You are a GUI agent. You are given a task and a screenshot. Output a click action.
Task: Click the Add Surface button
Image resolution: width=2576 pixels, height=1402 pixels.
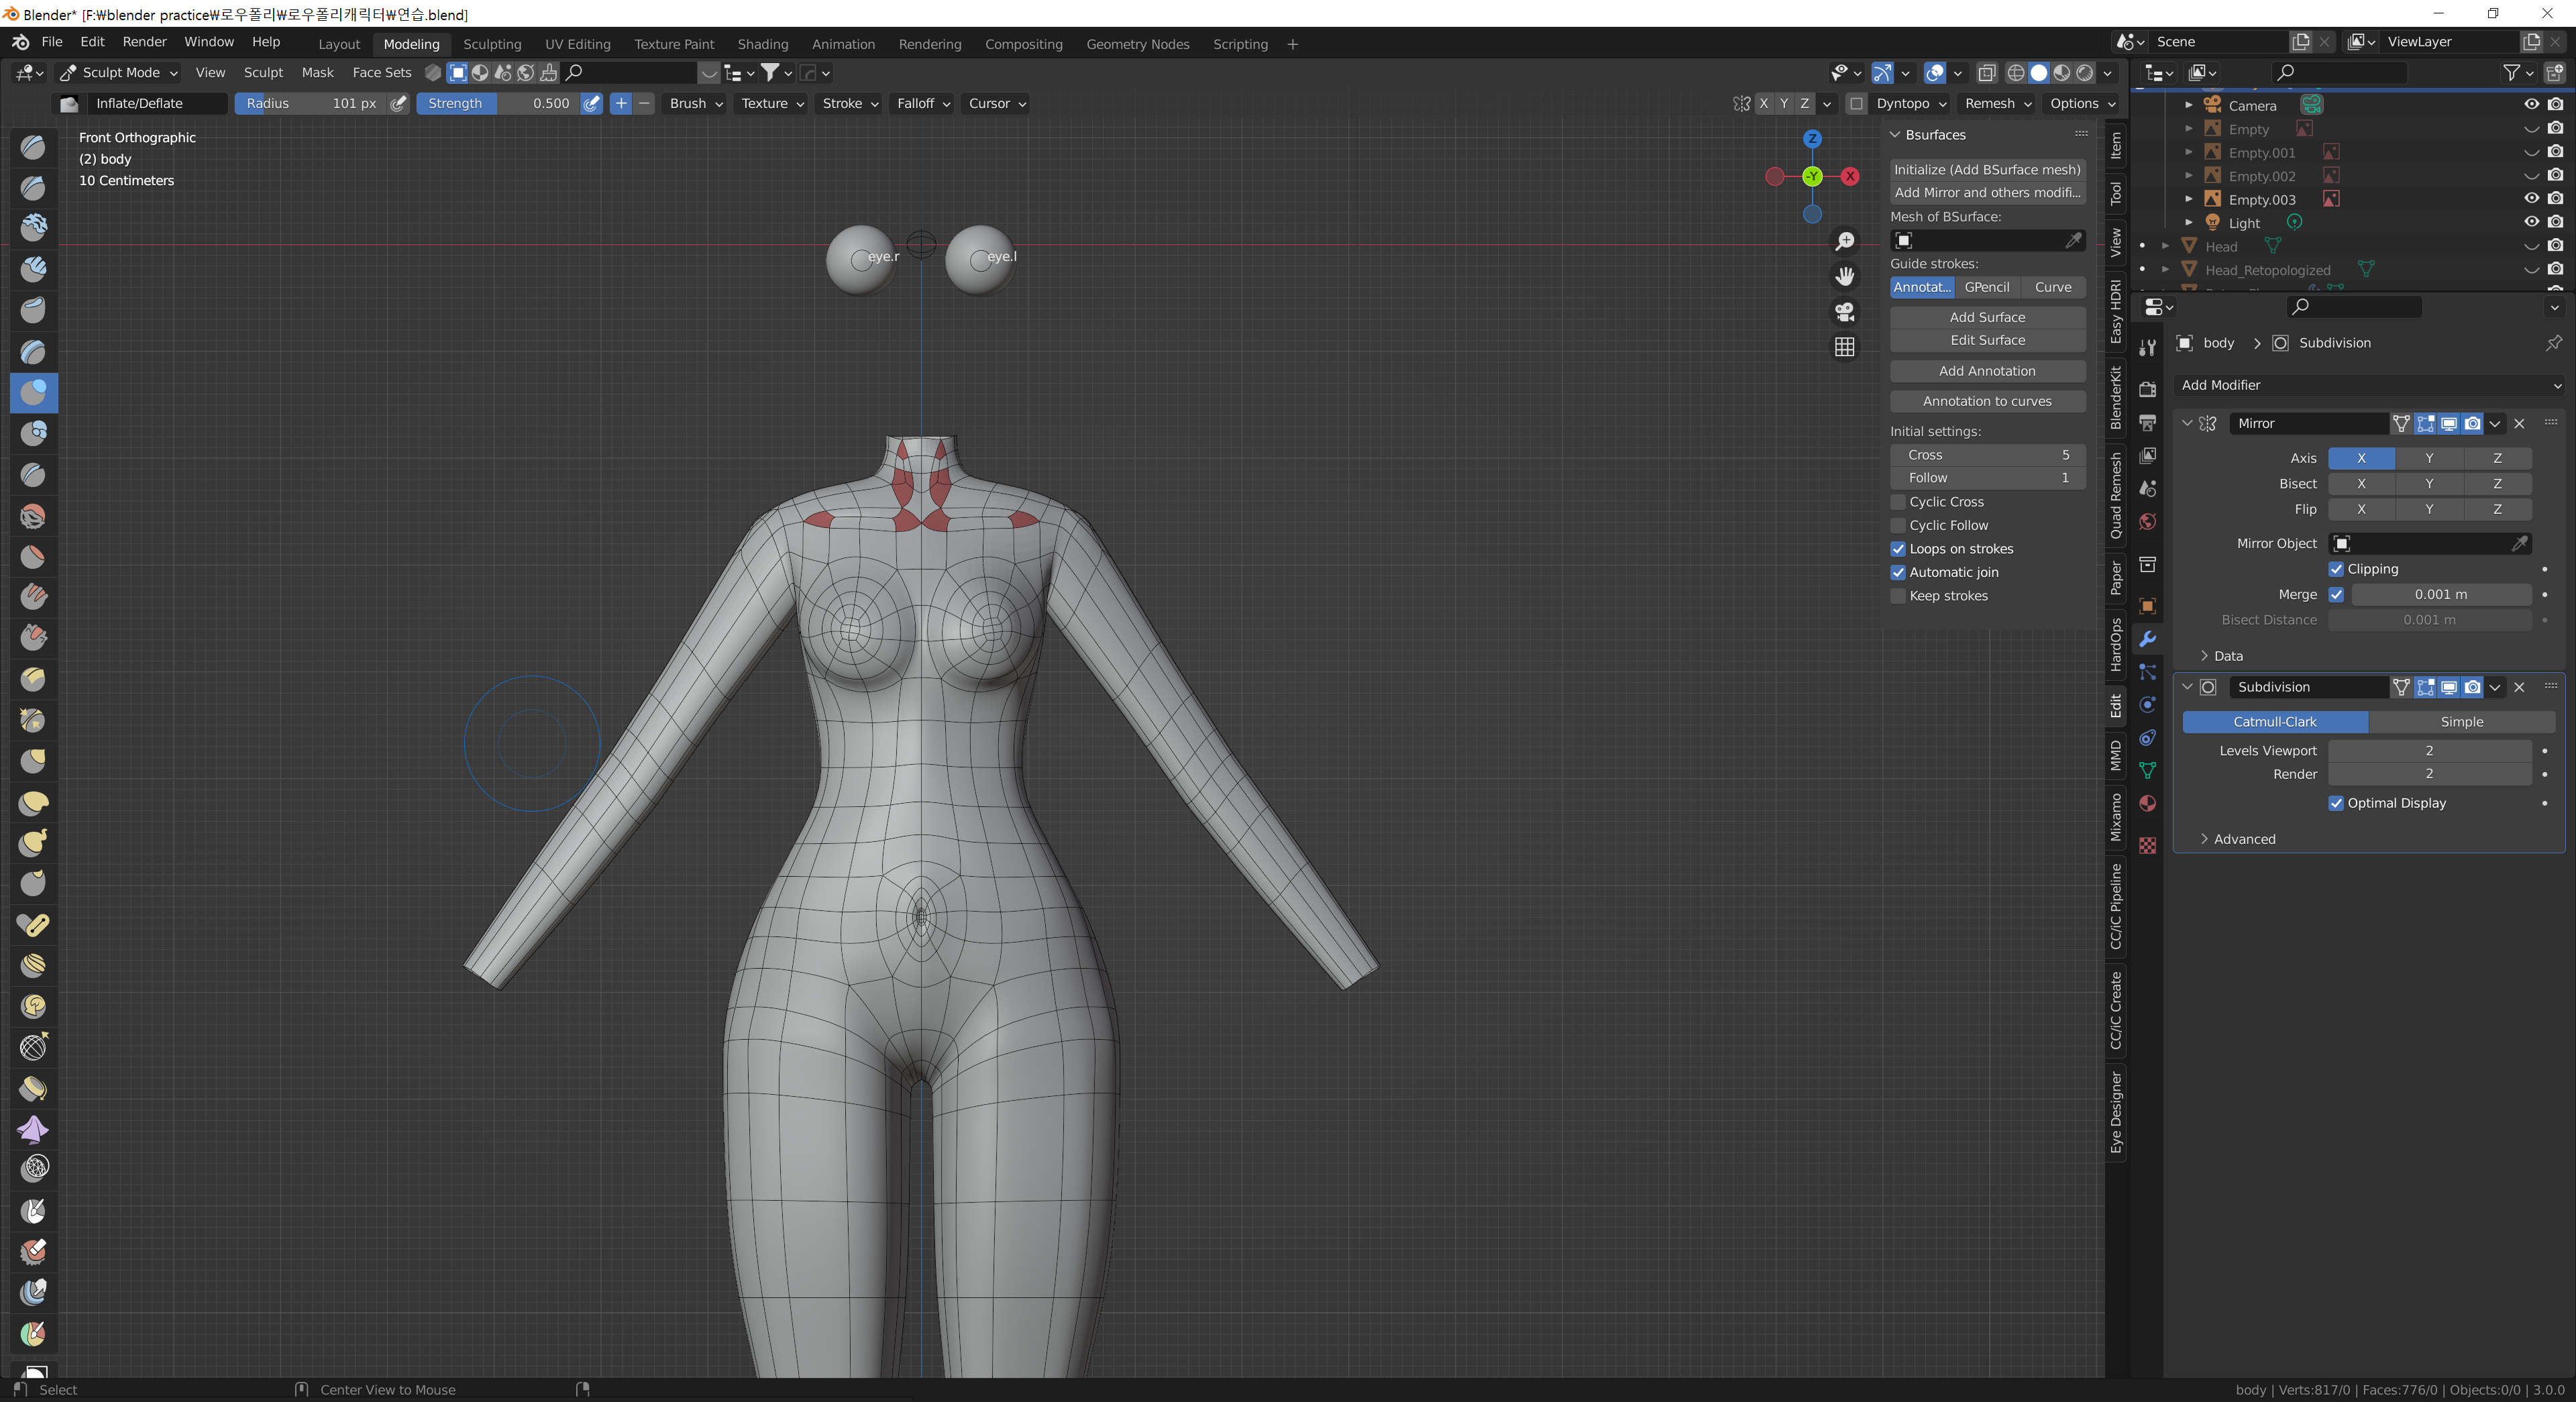[x=1986, y=317]
